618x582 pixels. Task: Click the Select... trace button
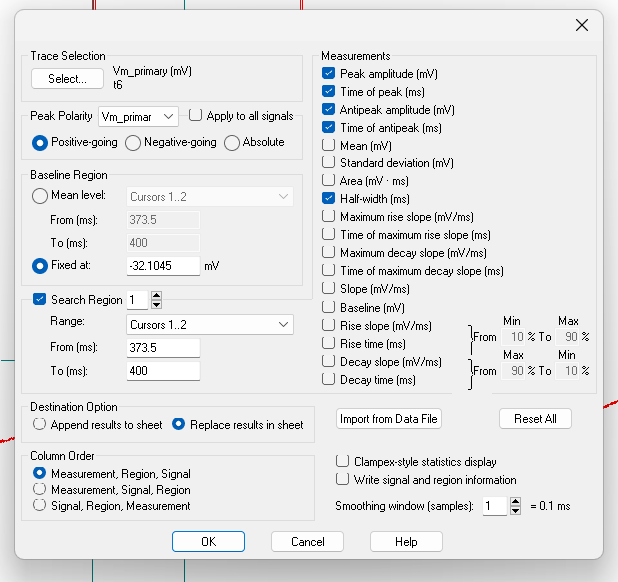[x=67, y=79]
